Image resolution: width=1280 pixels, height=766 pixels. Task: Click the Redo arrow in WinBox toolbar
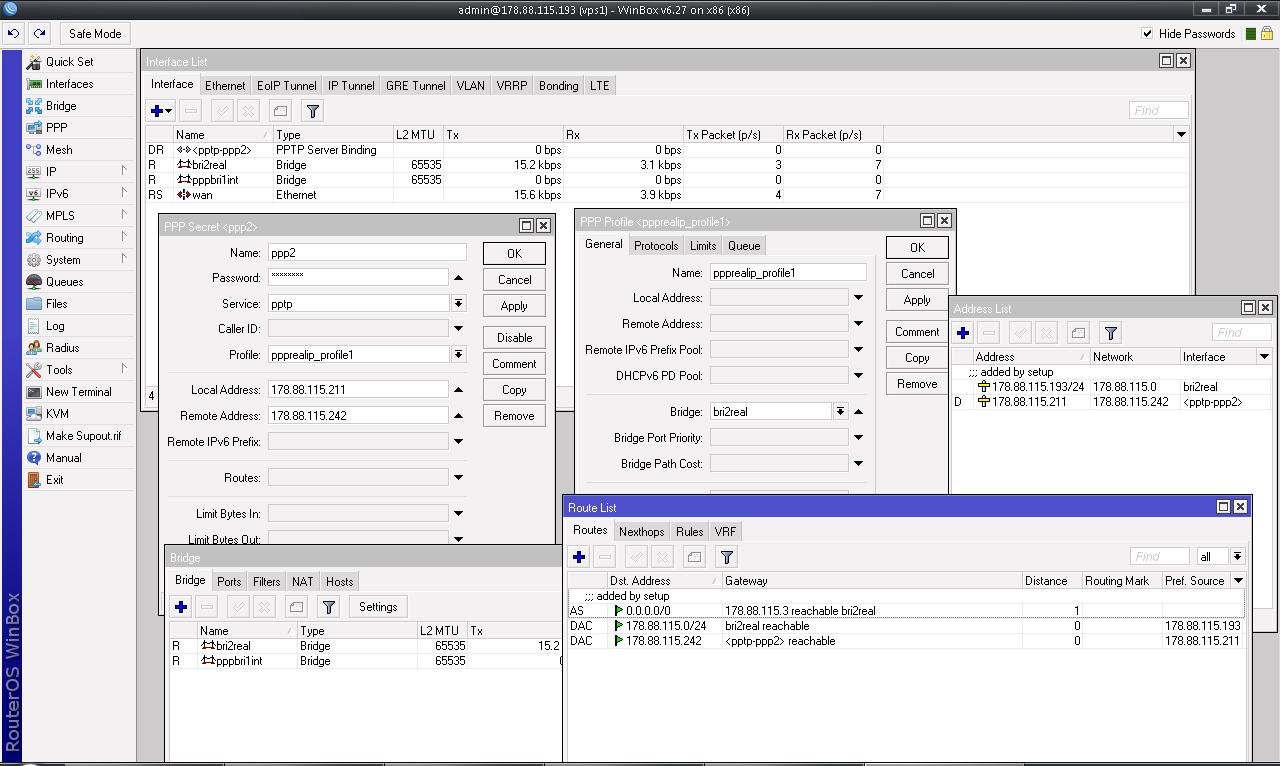tap(39, 33)
